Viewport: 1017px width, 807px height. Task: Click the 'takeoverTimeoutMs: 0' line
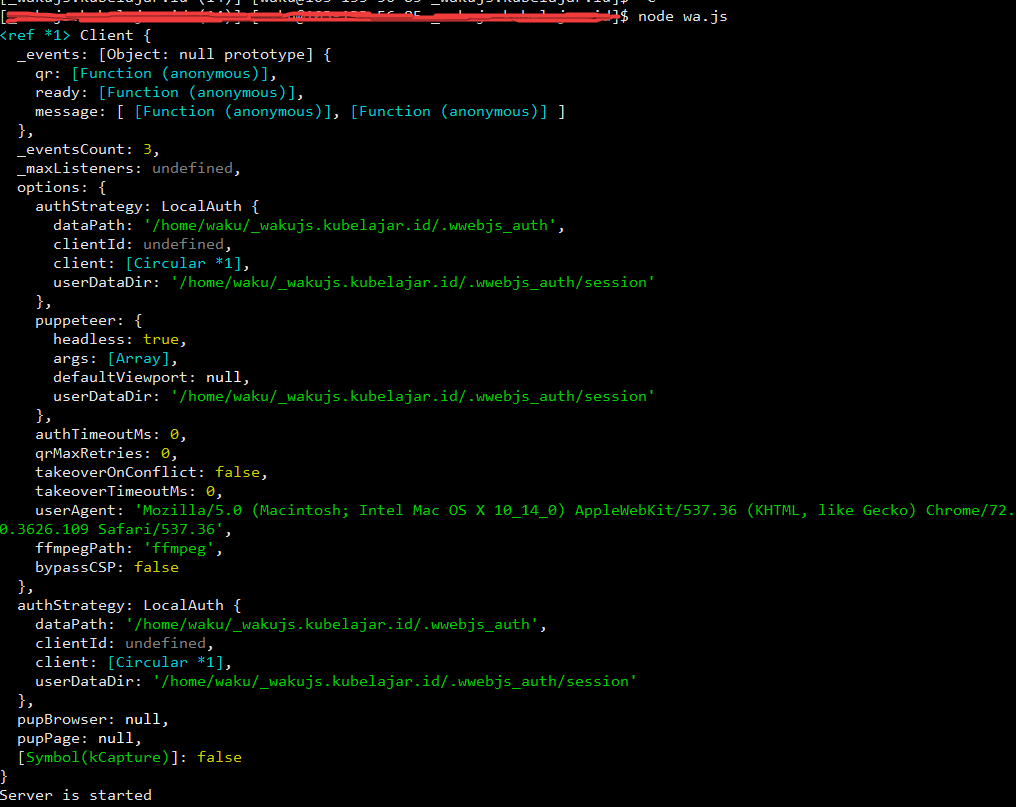(129, 491)
